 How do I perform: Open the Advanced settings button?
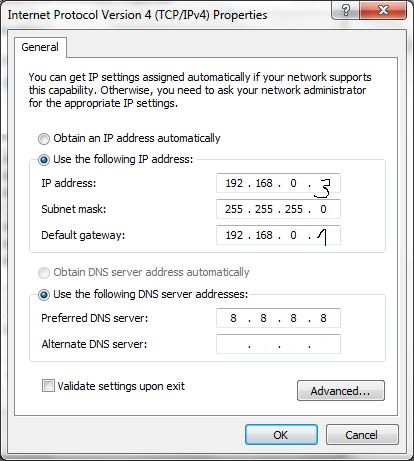tap(341, 391)
